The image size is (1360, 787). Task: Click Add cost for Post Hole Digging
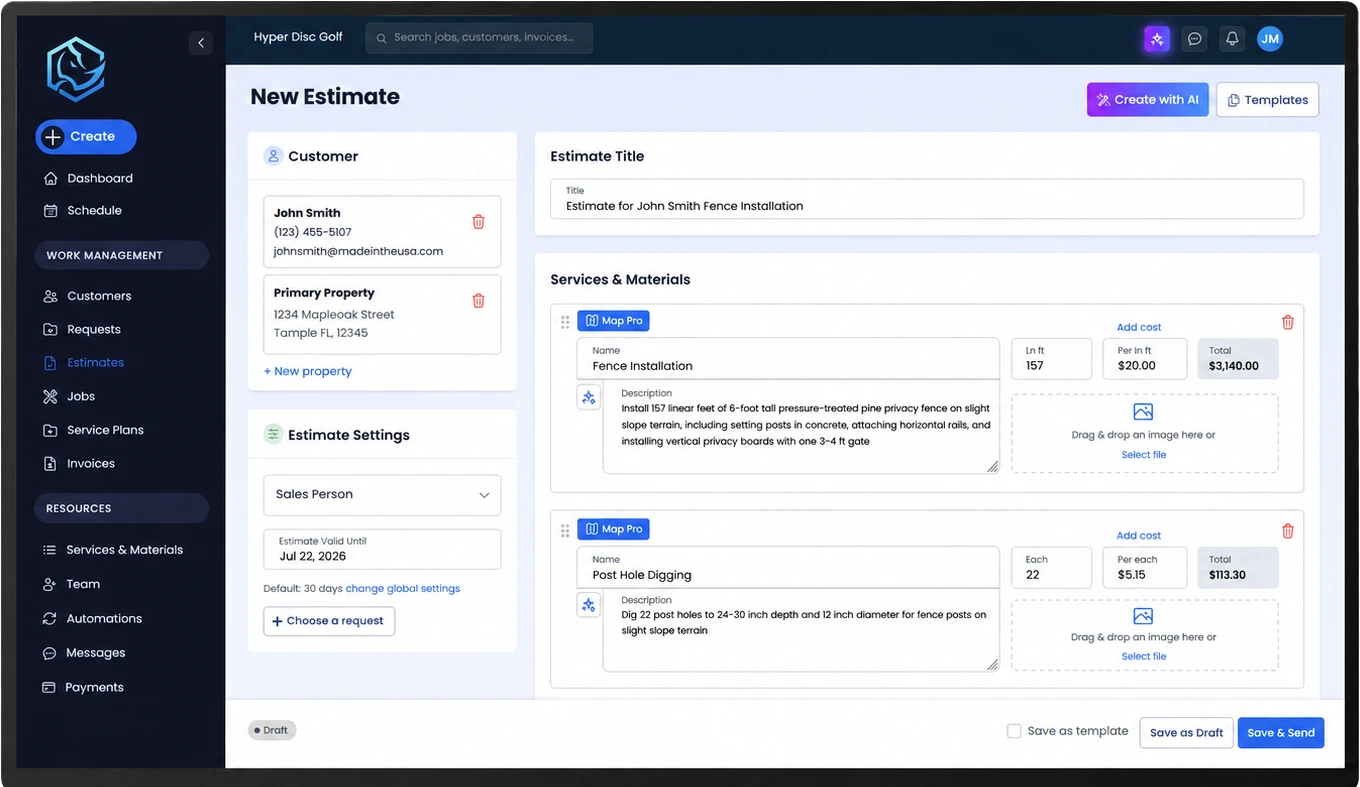(x=1139, y=536)
